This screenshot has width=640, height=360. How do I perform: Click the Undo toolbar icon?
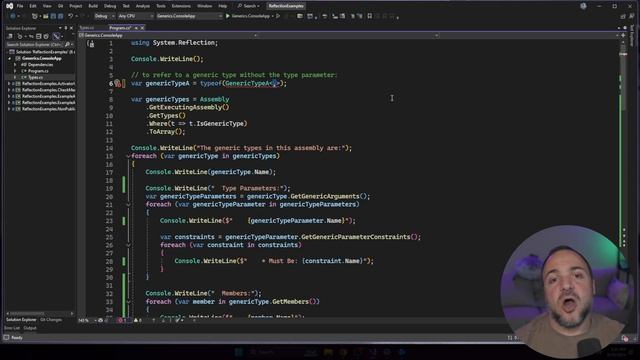(71, 16)
